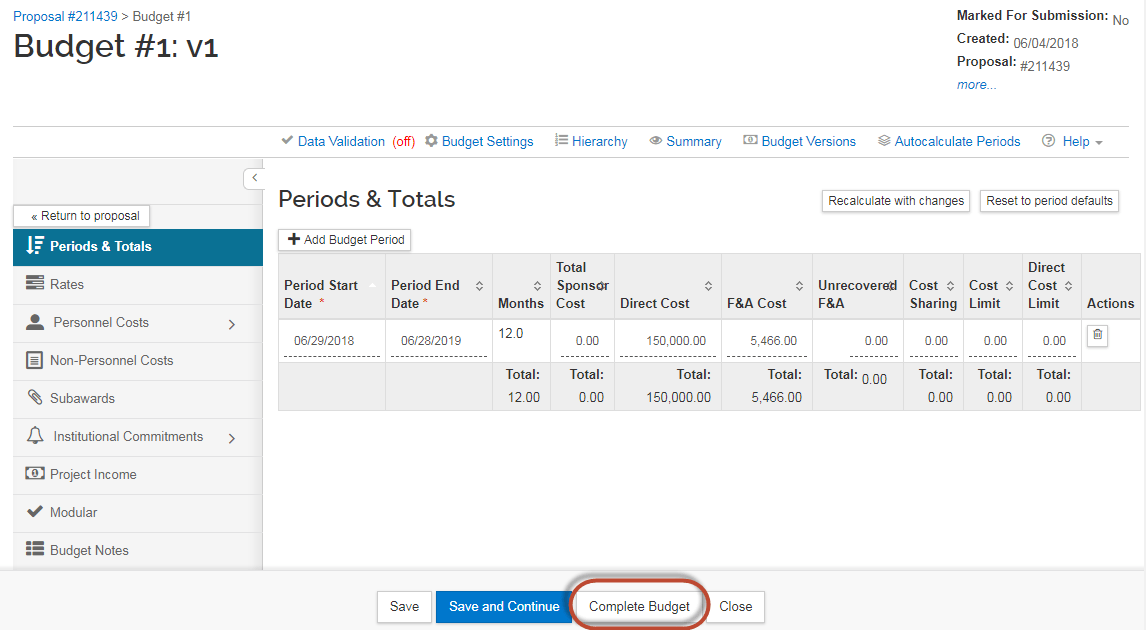Click the Hierarchy list icon
Screen dimensions: 1146x630
pos(561,140)
